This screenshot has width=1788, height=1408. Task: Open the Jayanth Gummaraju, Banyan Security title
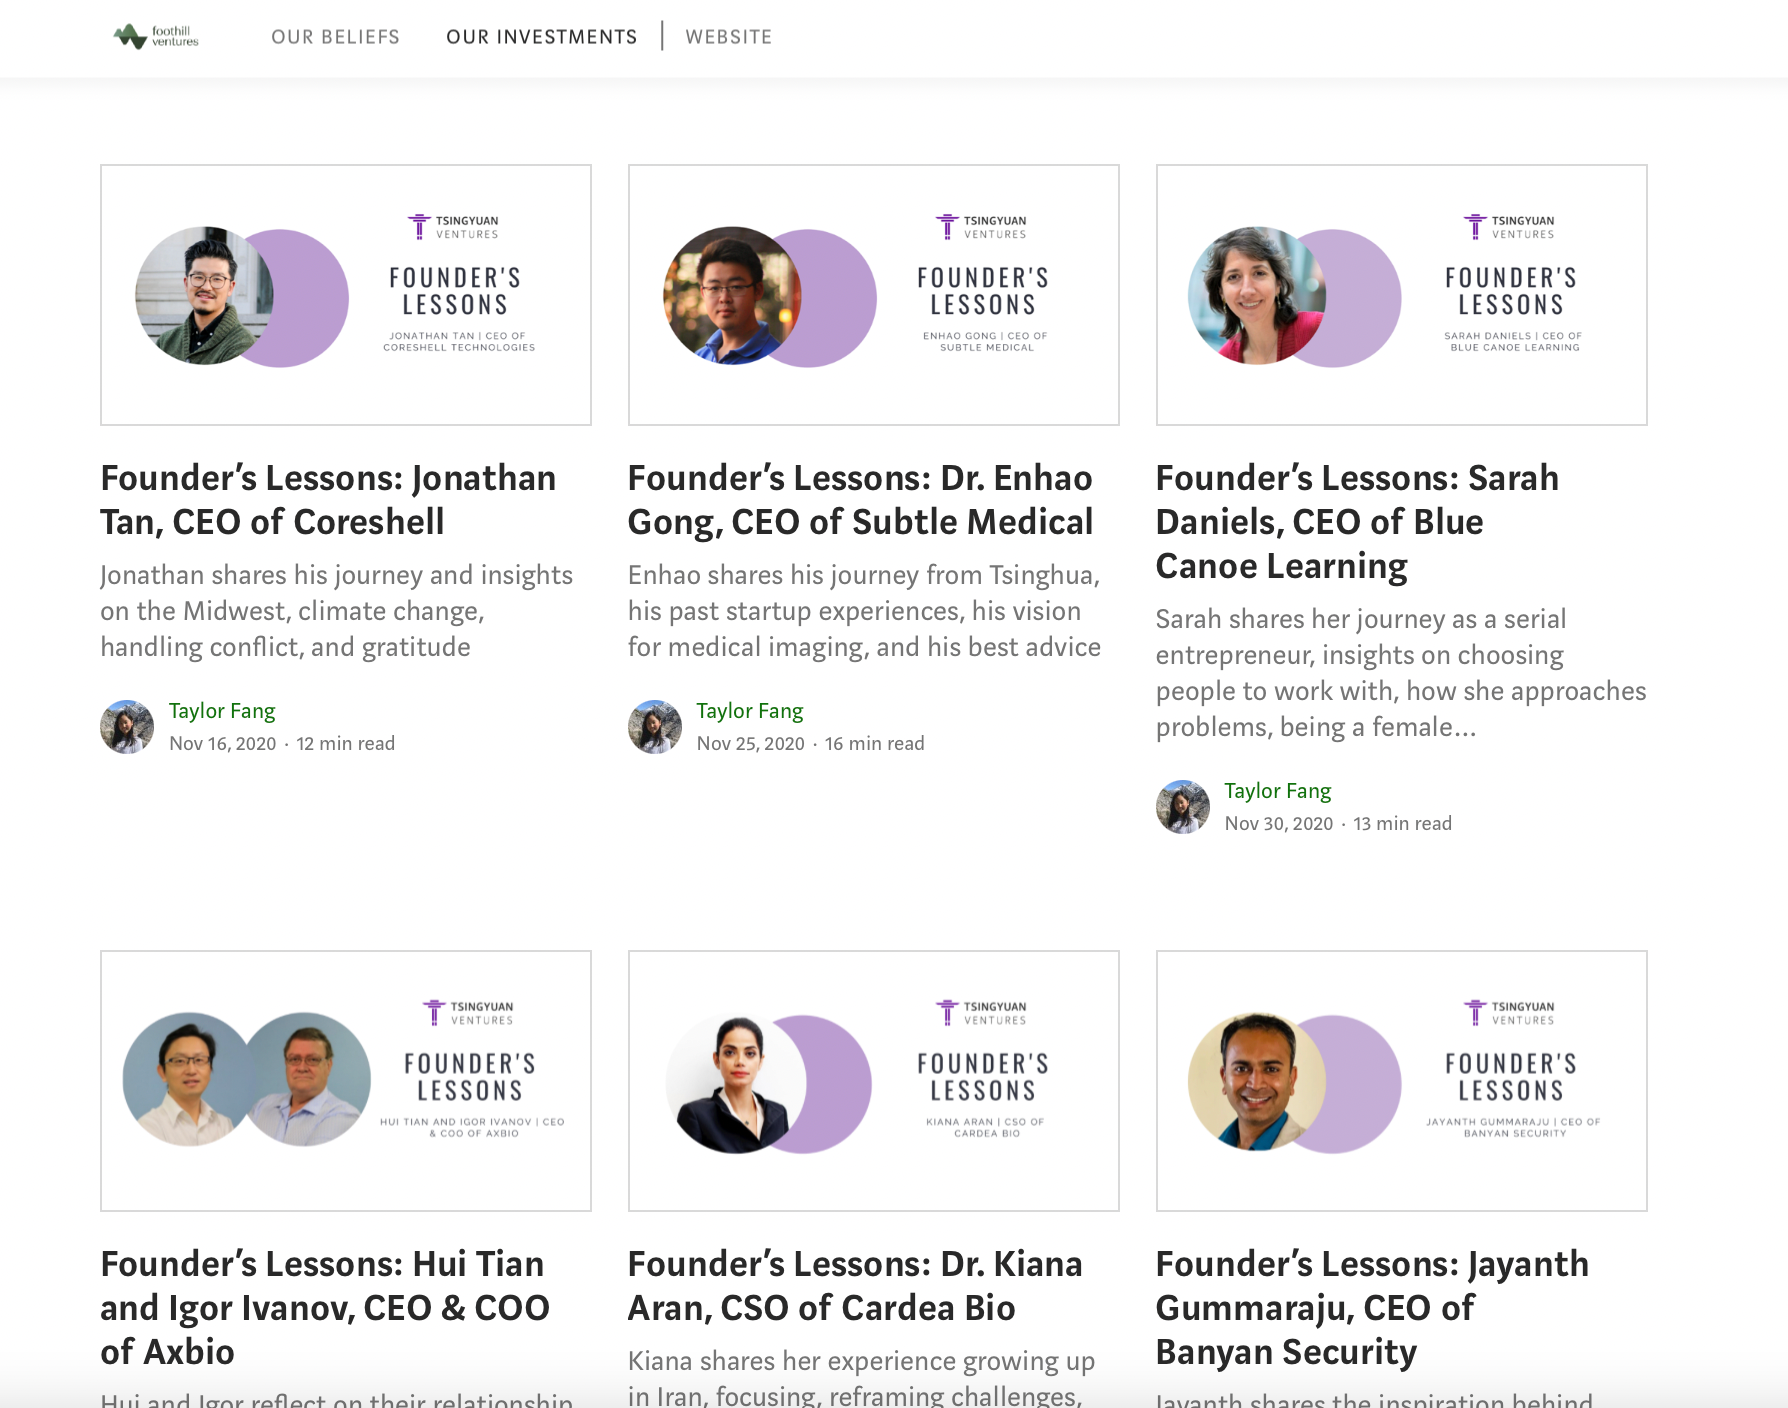(x=1372, y=1307)
